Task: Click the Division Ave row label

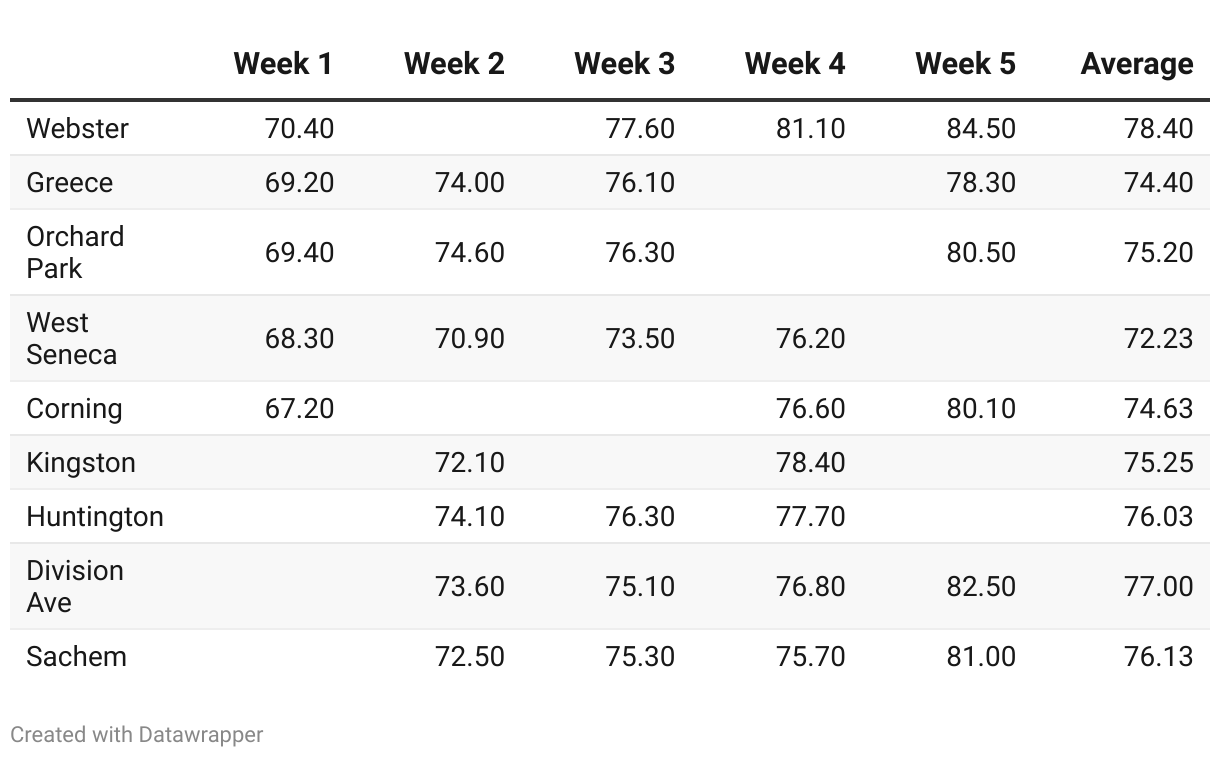Action: click(x=76, y=586)
